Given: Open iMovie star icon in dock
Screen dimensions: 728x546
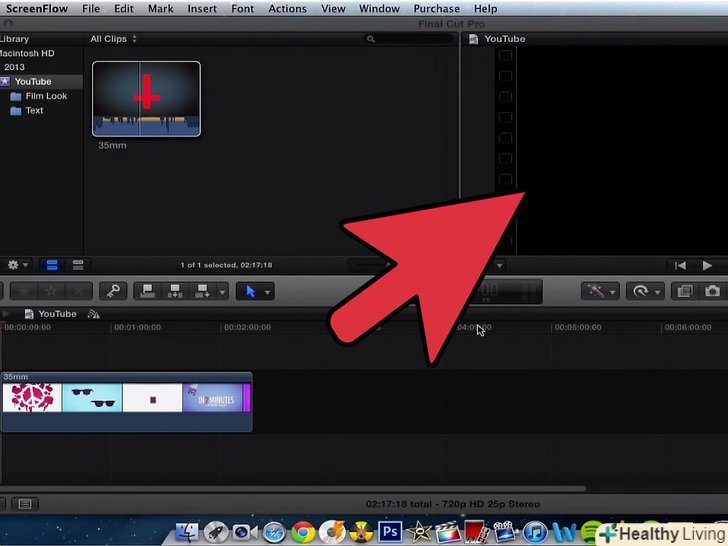Looking at the screenshot, I should [x=419, y=532].
